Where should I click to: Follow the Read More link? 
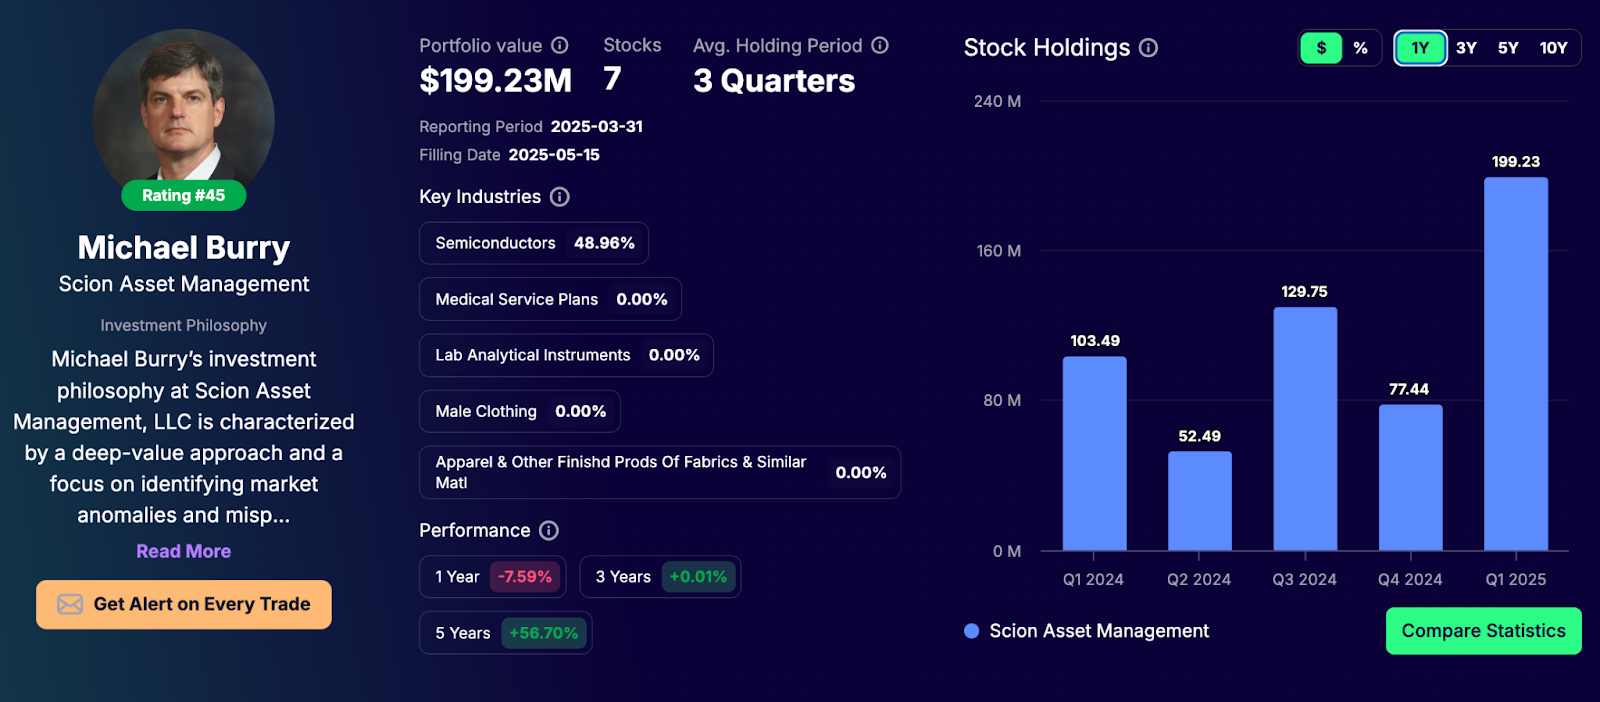click(184, 551)
